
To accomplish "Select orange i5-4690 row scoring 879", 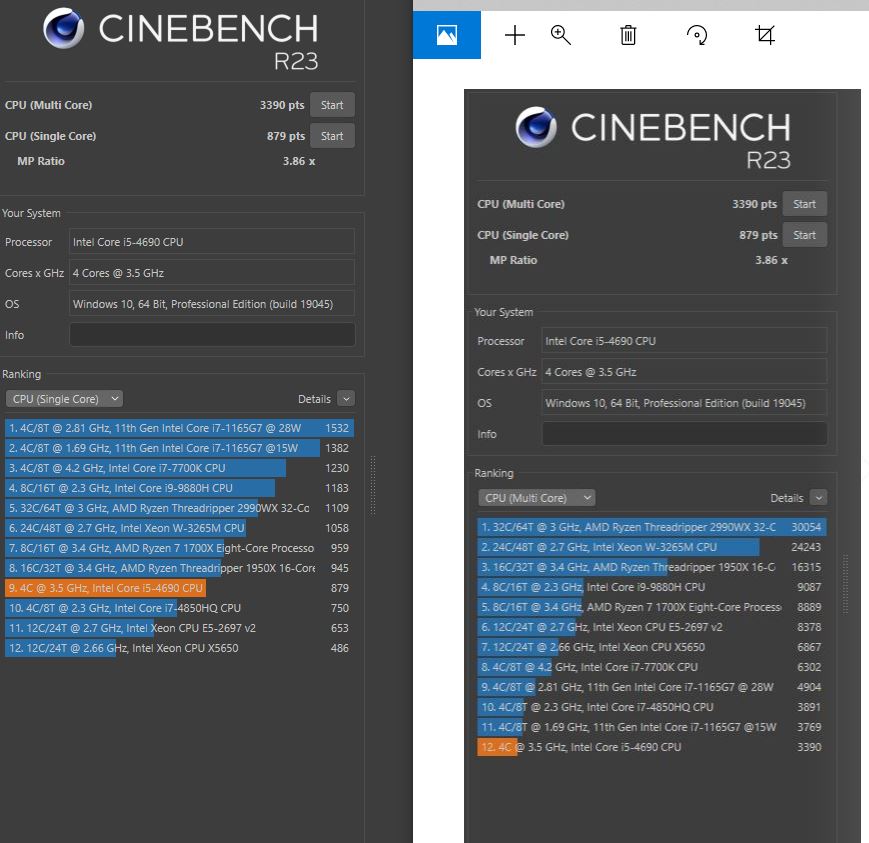I will point(180,587).
